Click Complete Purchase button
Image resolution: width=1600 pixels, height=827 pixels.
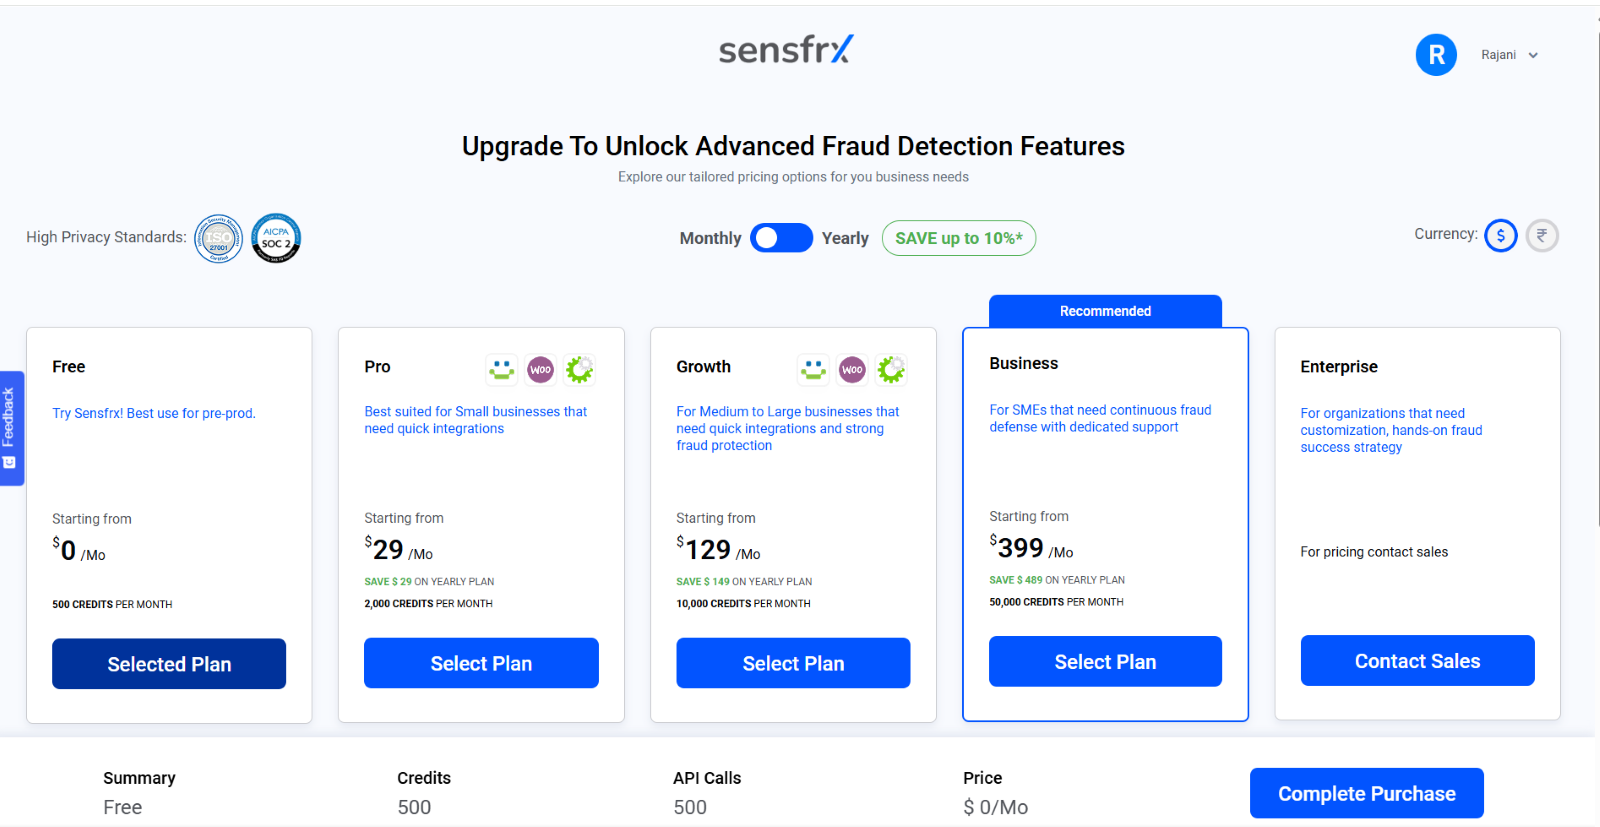click(x=1366, y=793)
